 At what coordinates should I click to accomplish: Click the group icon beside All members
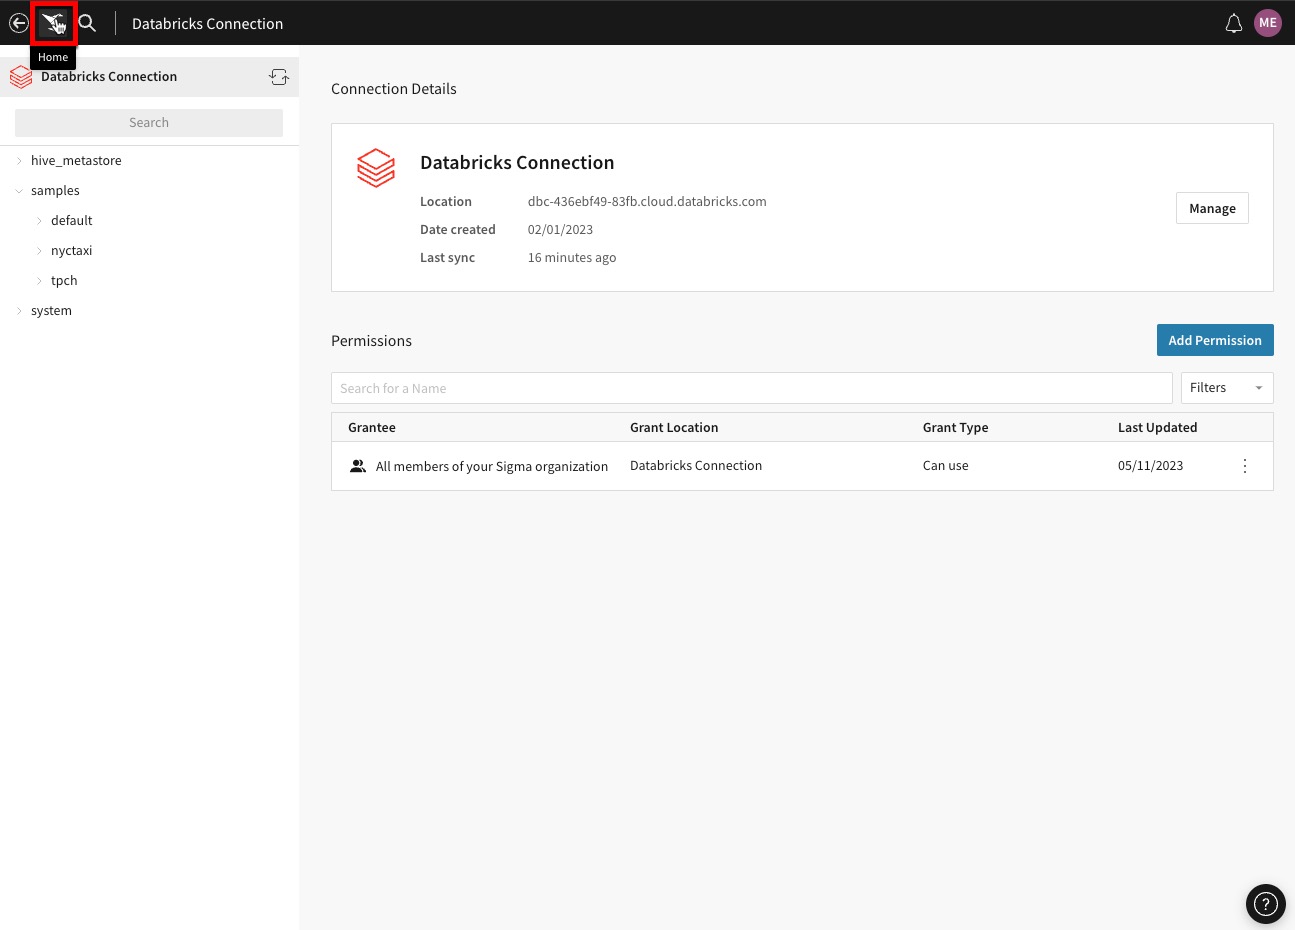(x=358, y=466)
